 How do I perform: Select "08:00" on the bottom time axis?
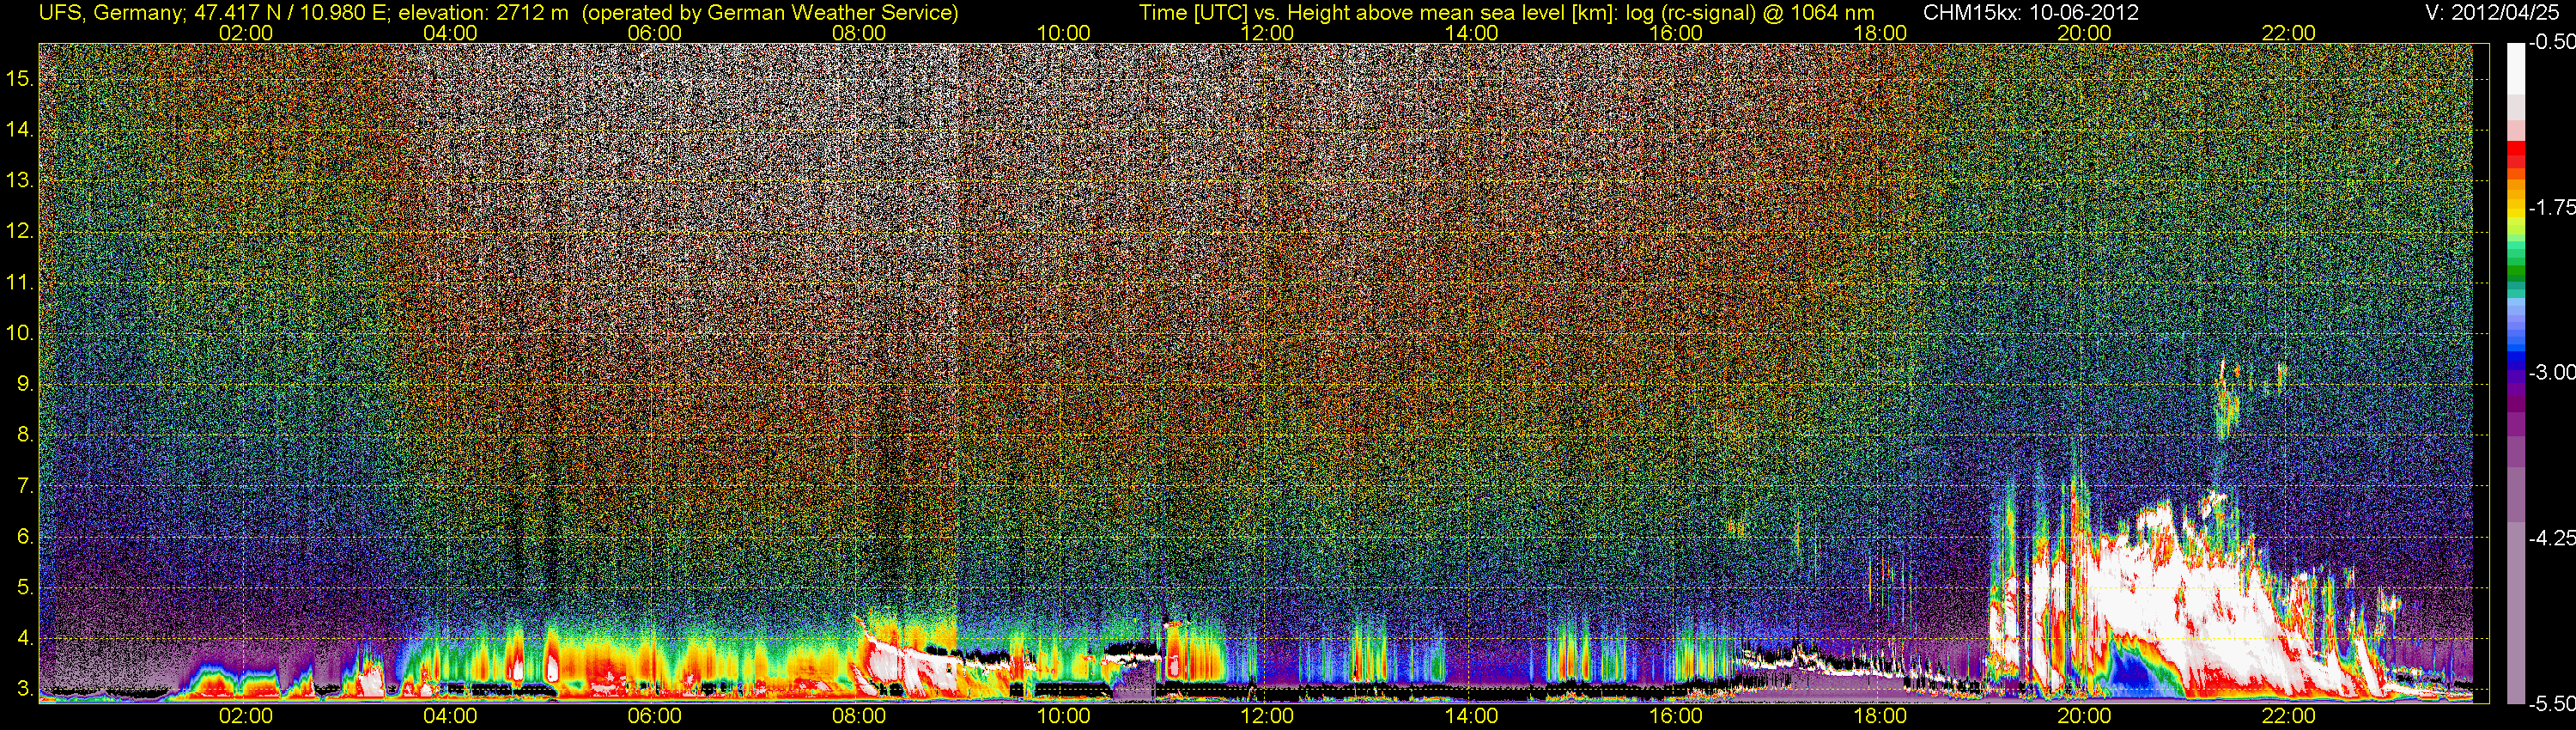[859, 716]
